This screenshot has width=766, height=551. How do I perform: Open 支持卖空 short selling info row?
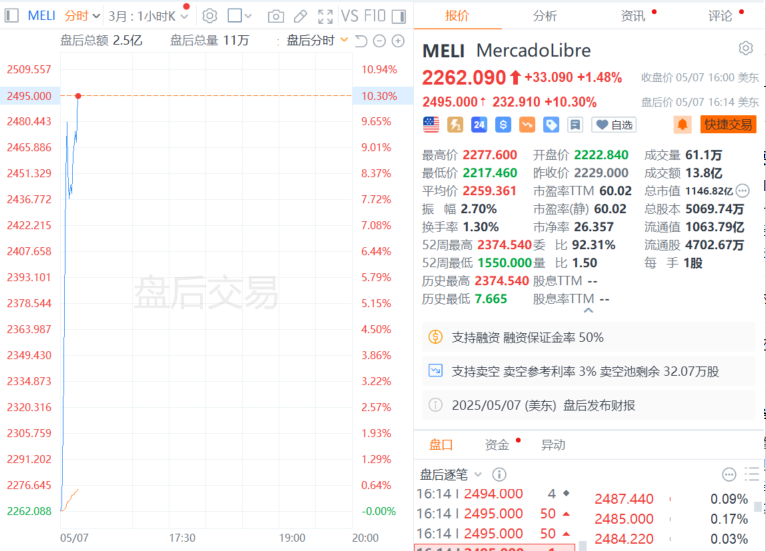(x=589, y=371)
